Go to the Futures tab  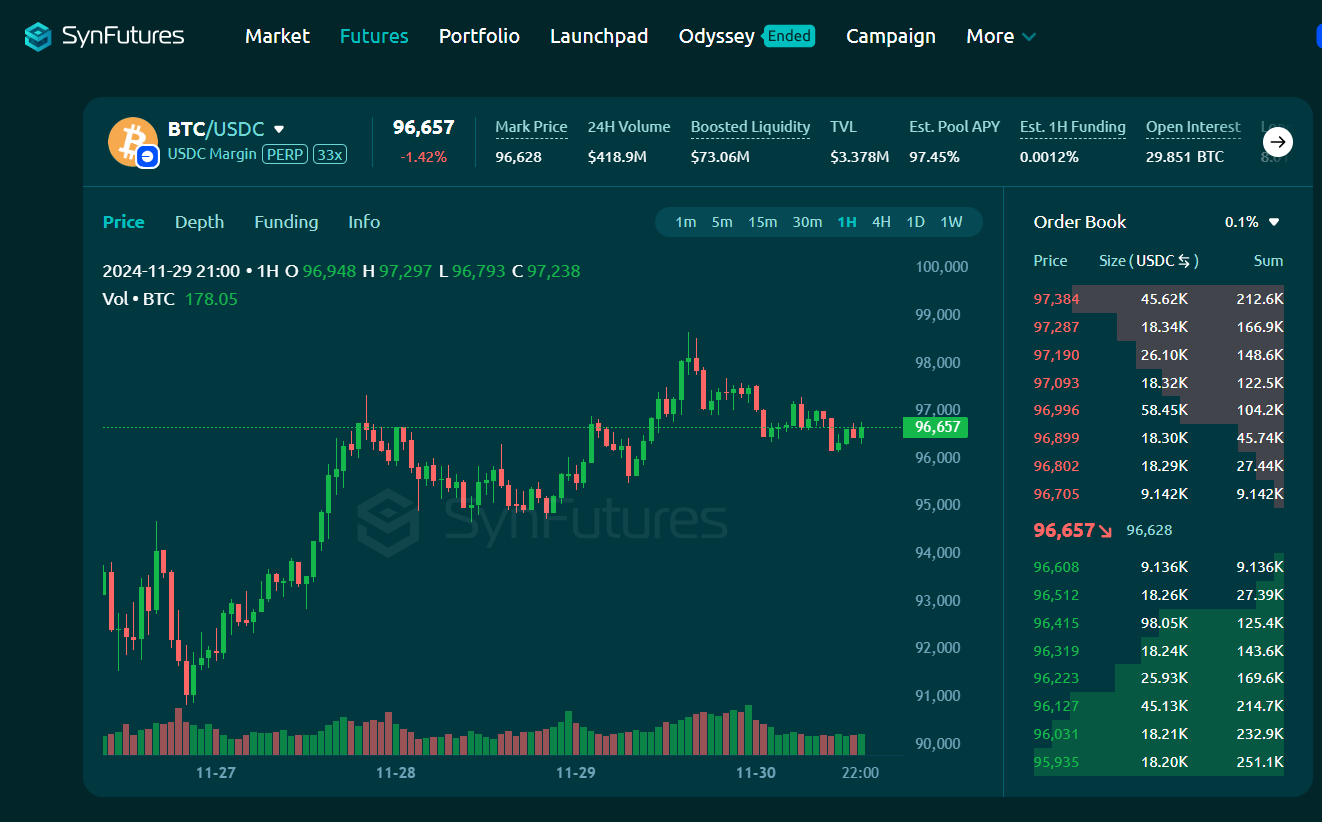[x=374, y=36]
